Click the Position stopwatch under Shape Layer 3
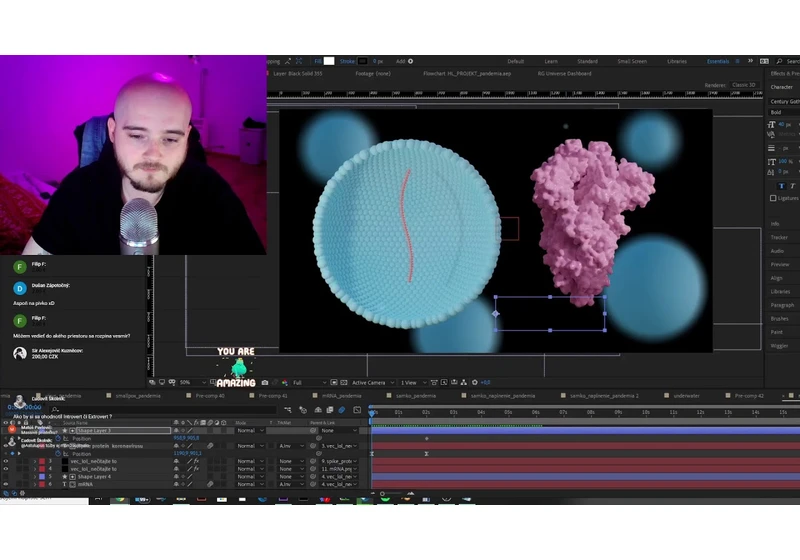 point(58,438)
